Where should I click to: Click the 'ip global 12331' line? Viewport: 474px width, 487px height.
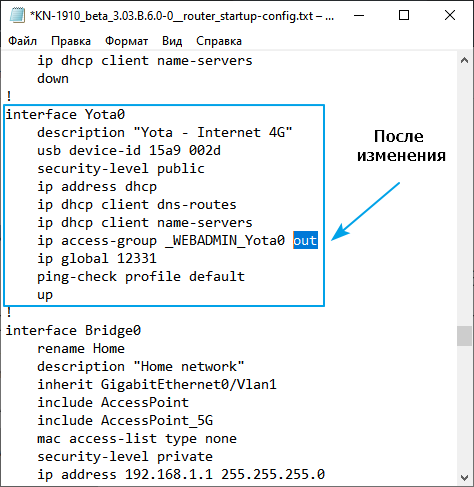[x=97, y=258]
